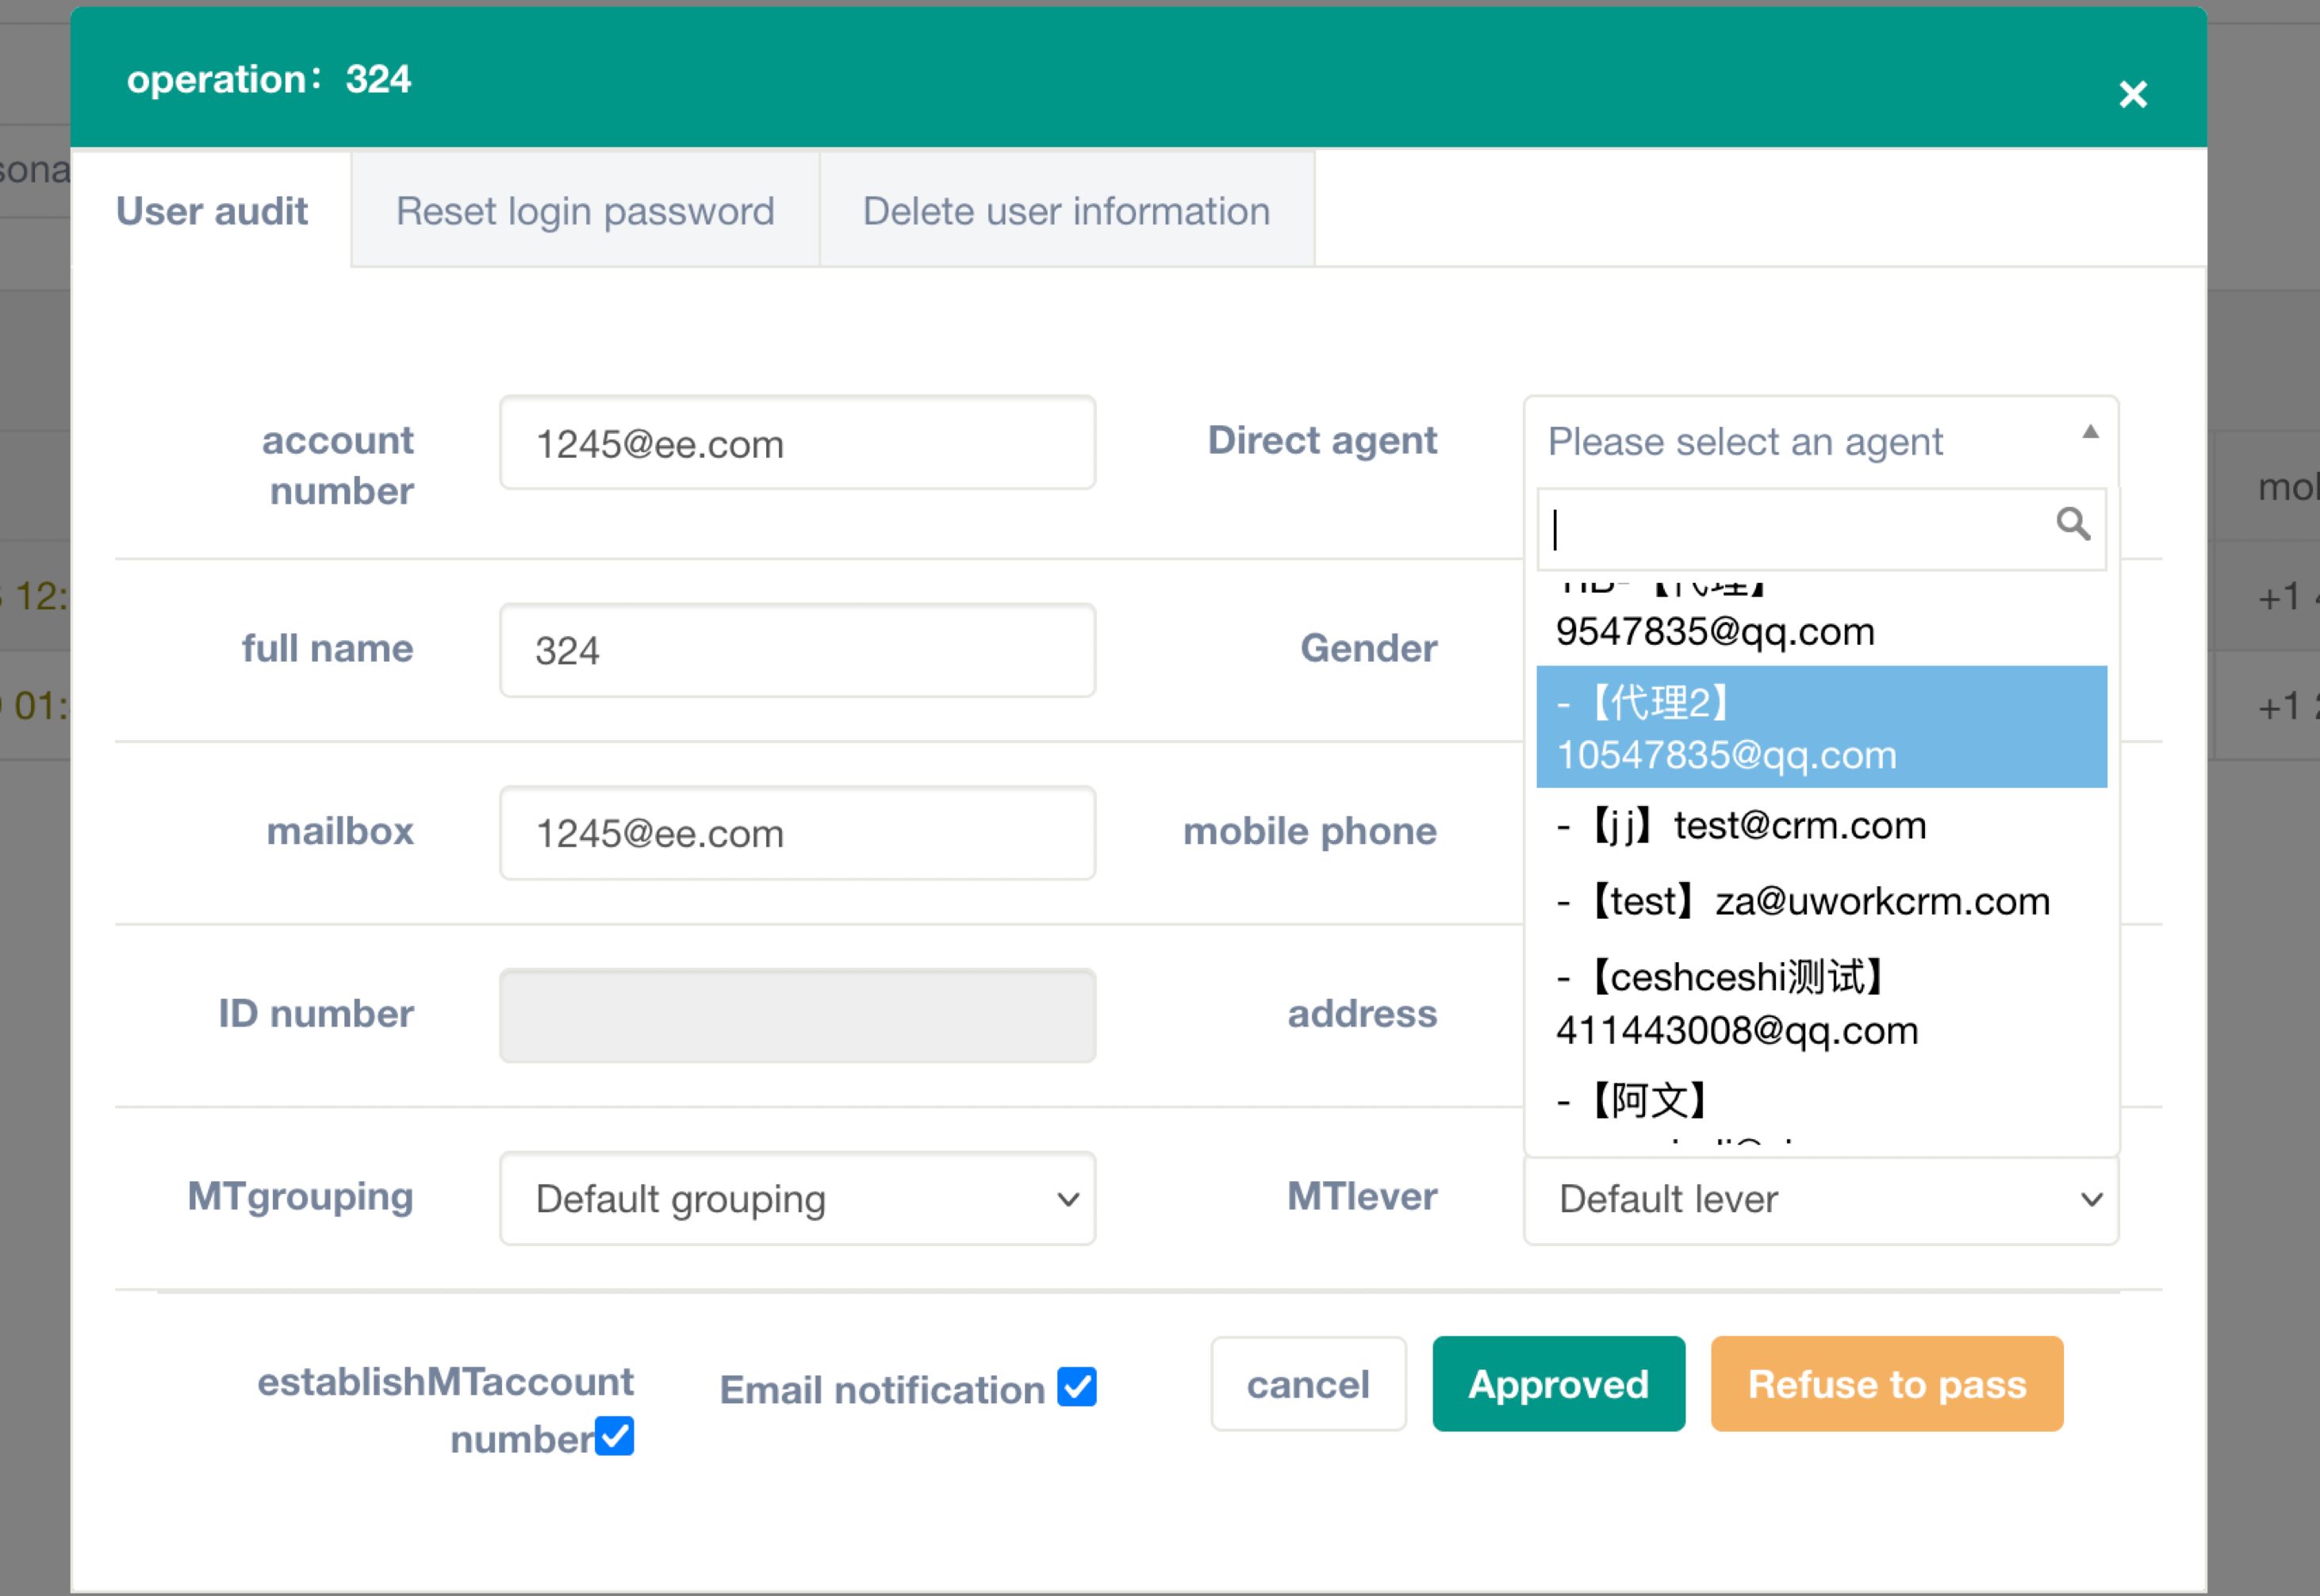The width and height of the screenshot is (2320, 1596).
Task: Collapse the Direct agent dropdown arrow
Action: point(2089,432)
